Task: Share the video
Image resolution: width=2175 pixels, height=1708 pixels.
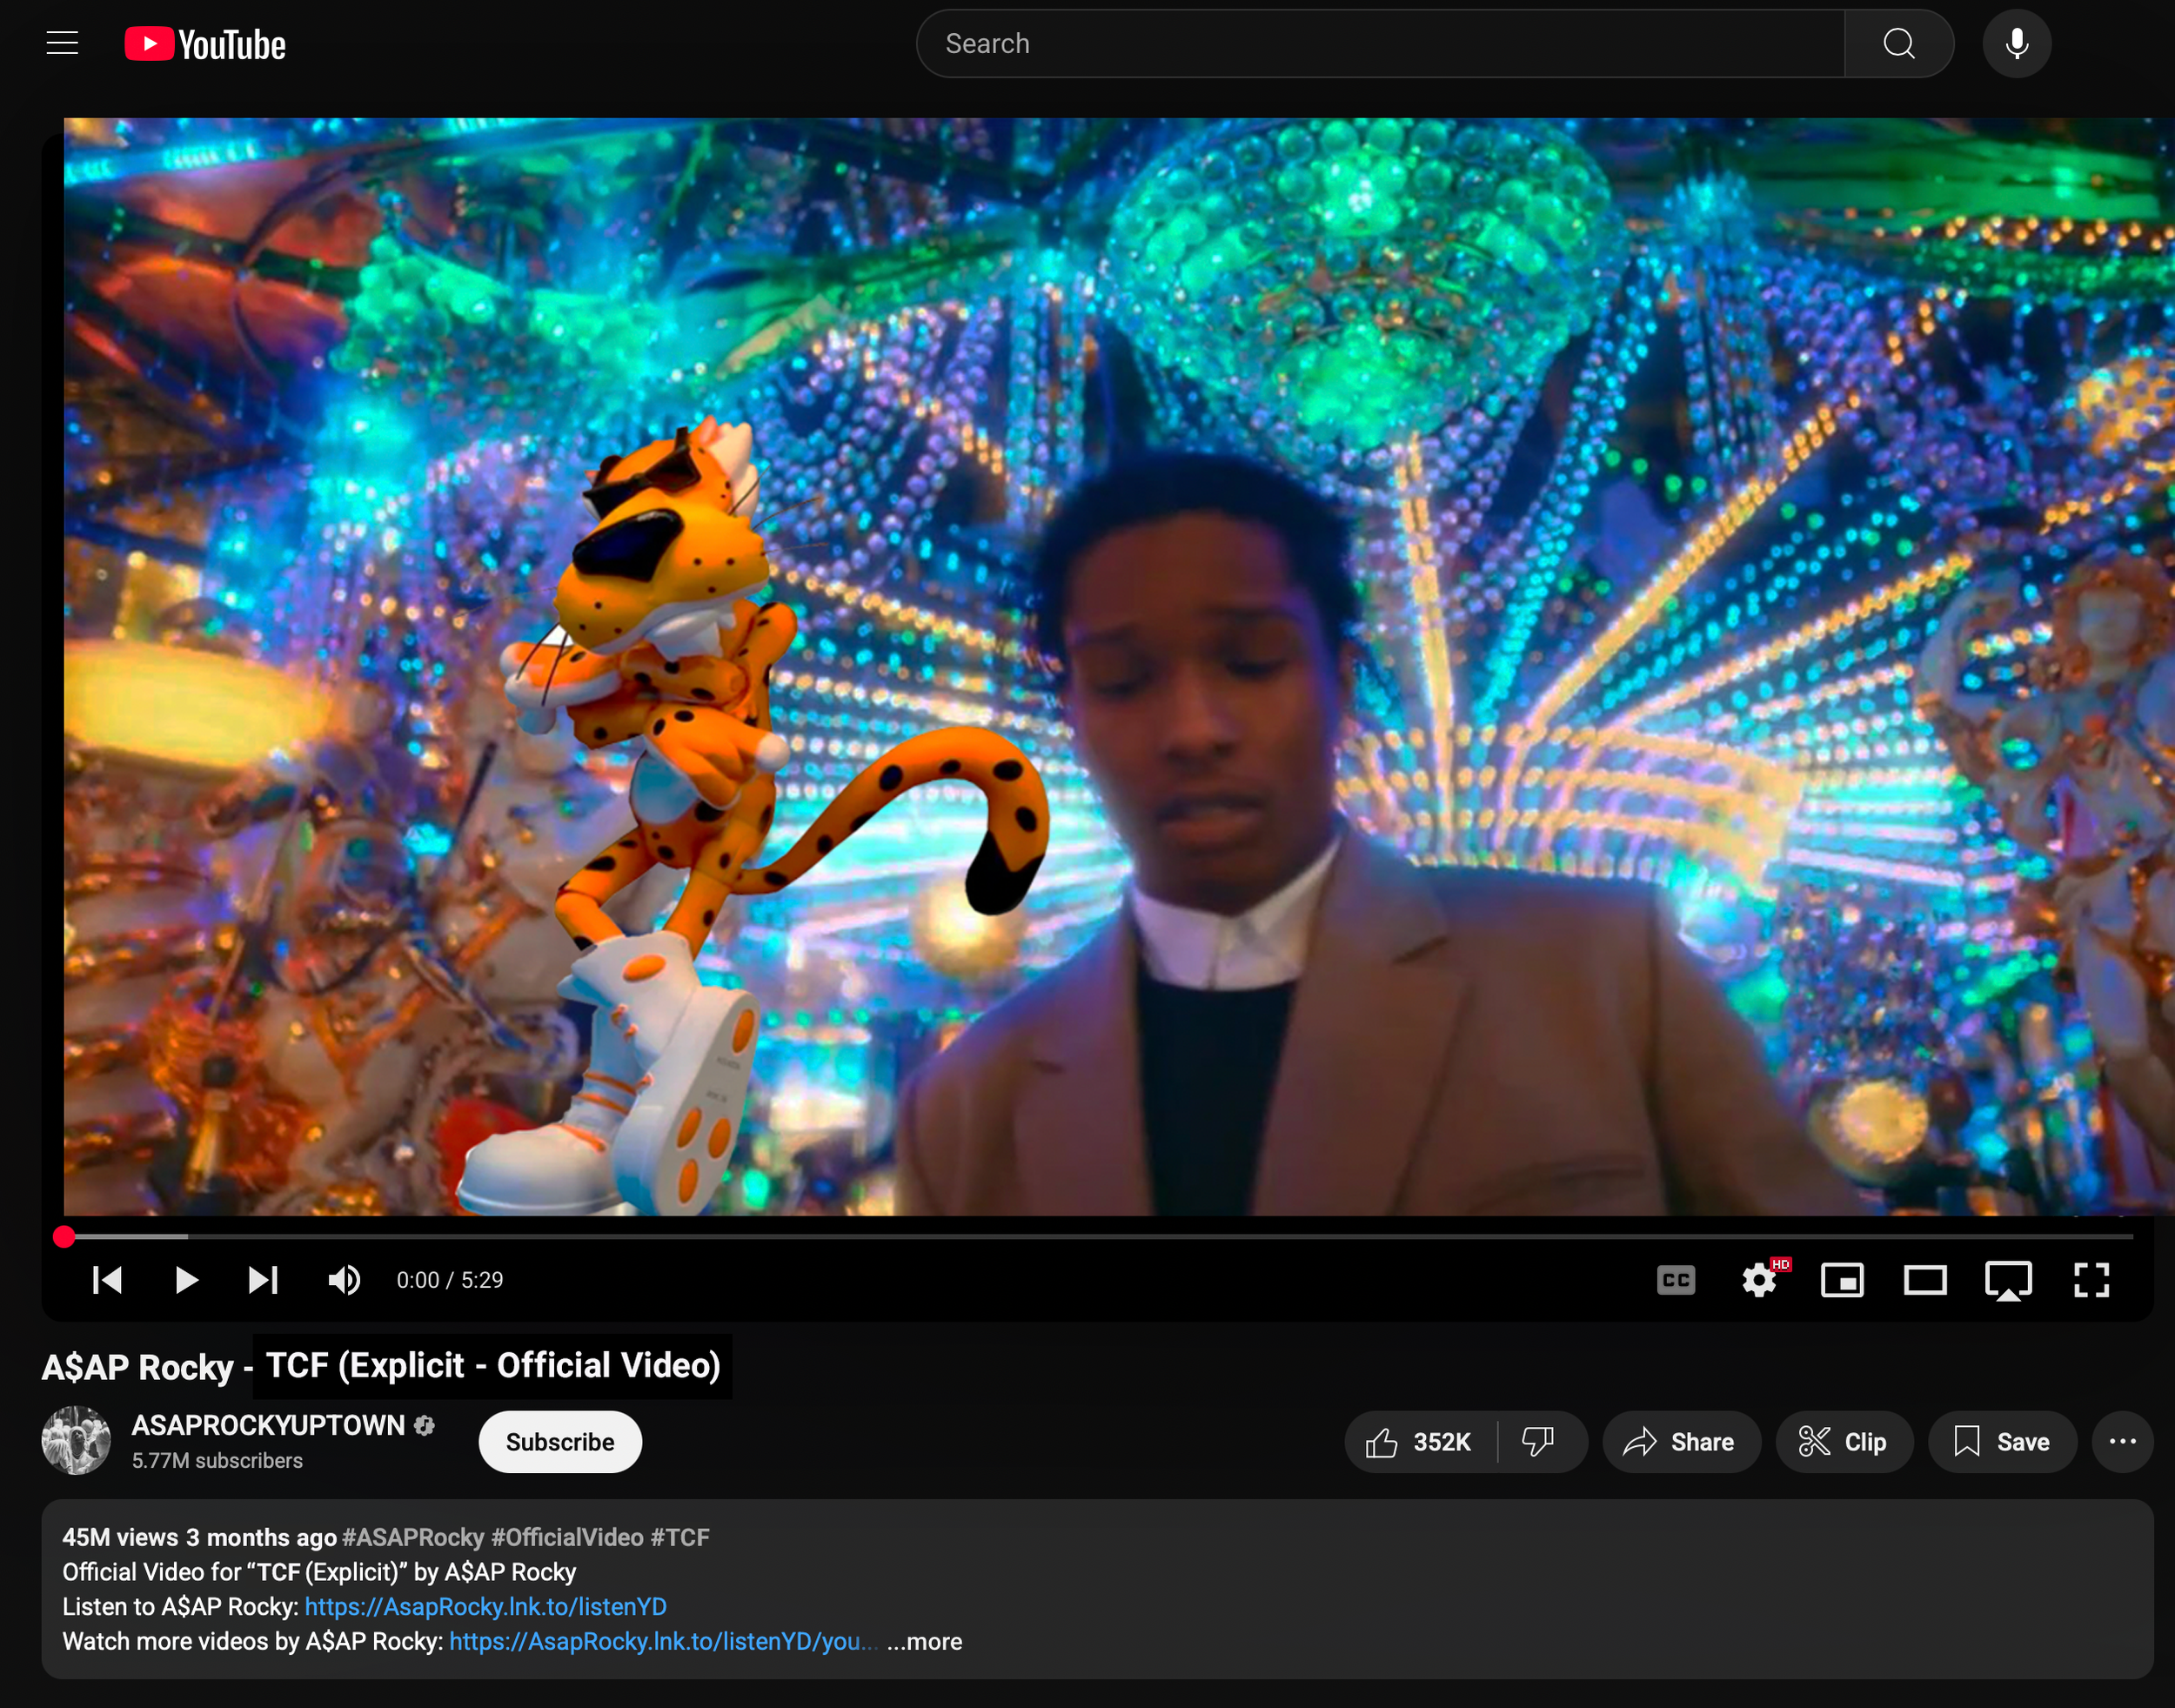Action: [x=1681, y=1442]
